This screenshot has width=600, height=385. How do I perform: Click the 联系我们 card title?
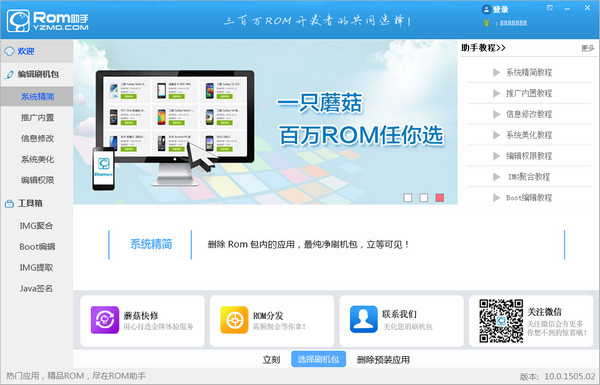[x=399, y=314]
